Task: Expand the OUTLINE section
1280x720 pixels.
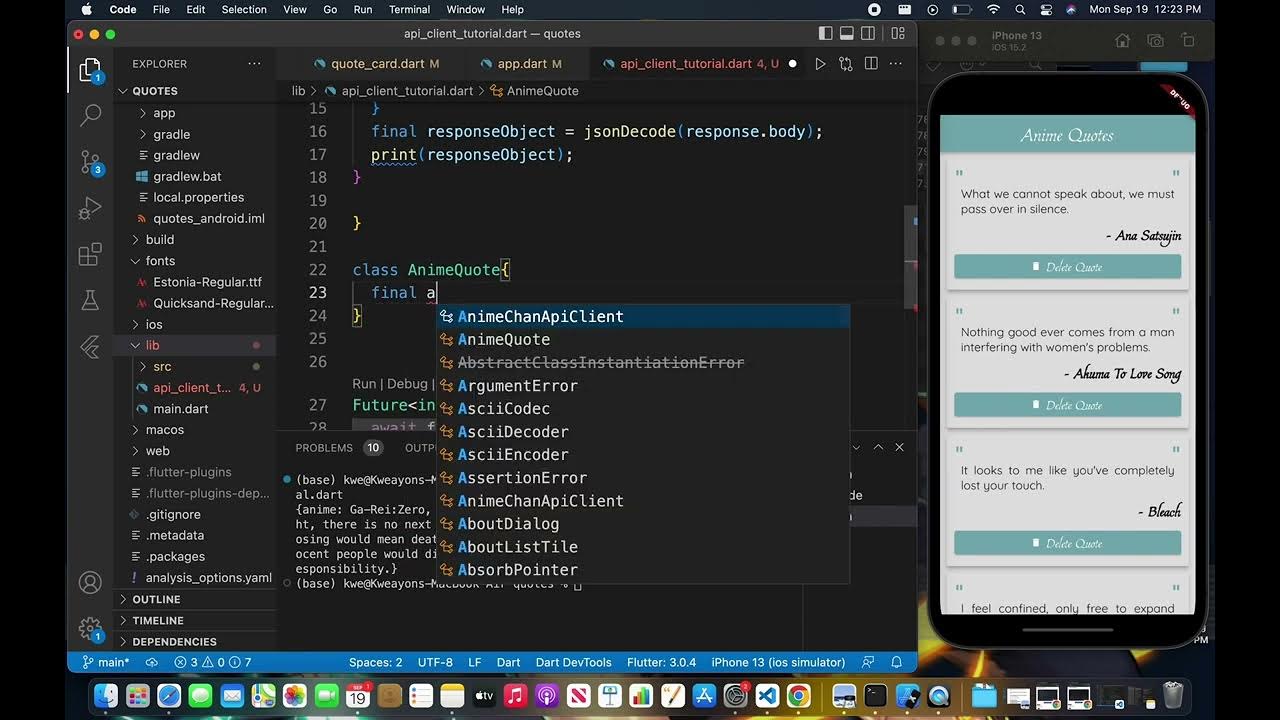Action: click(156, 599)
